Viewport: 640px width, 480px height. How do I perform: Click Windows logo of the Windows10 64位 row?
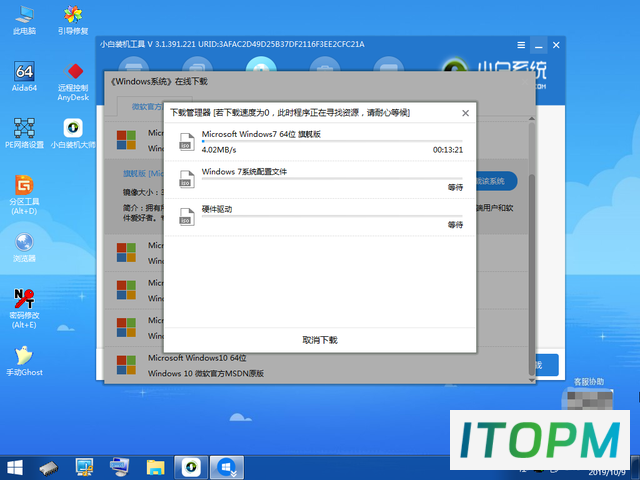pyautogui.click(x=126, y=365)
